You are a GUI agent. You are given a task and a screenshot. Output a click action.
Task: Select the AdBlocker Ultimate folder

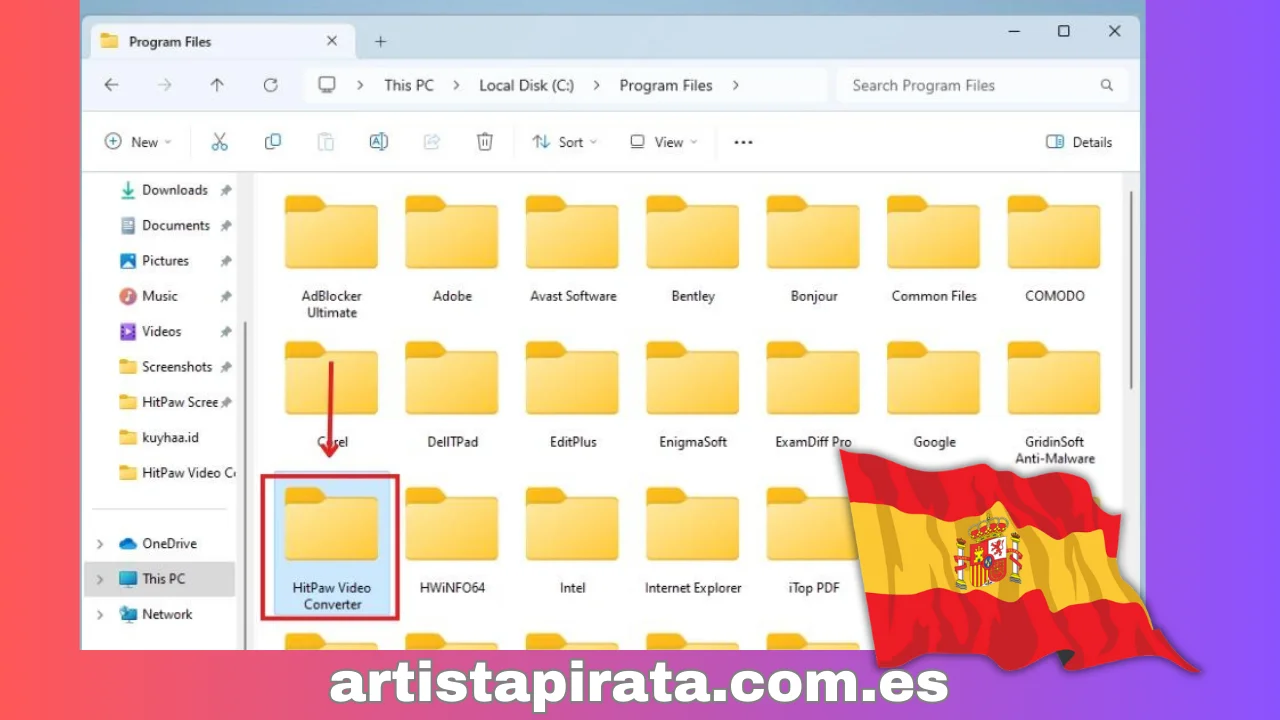[x=331, y=257]
